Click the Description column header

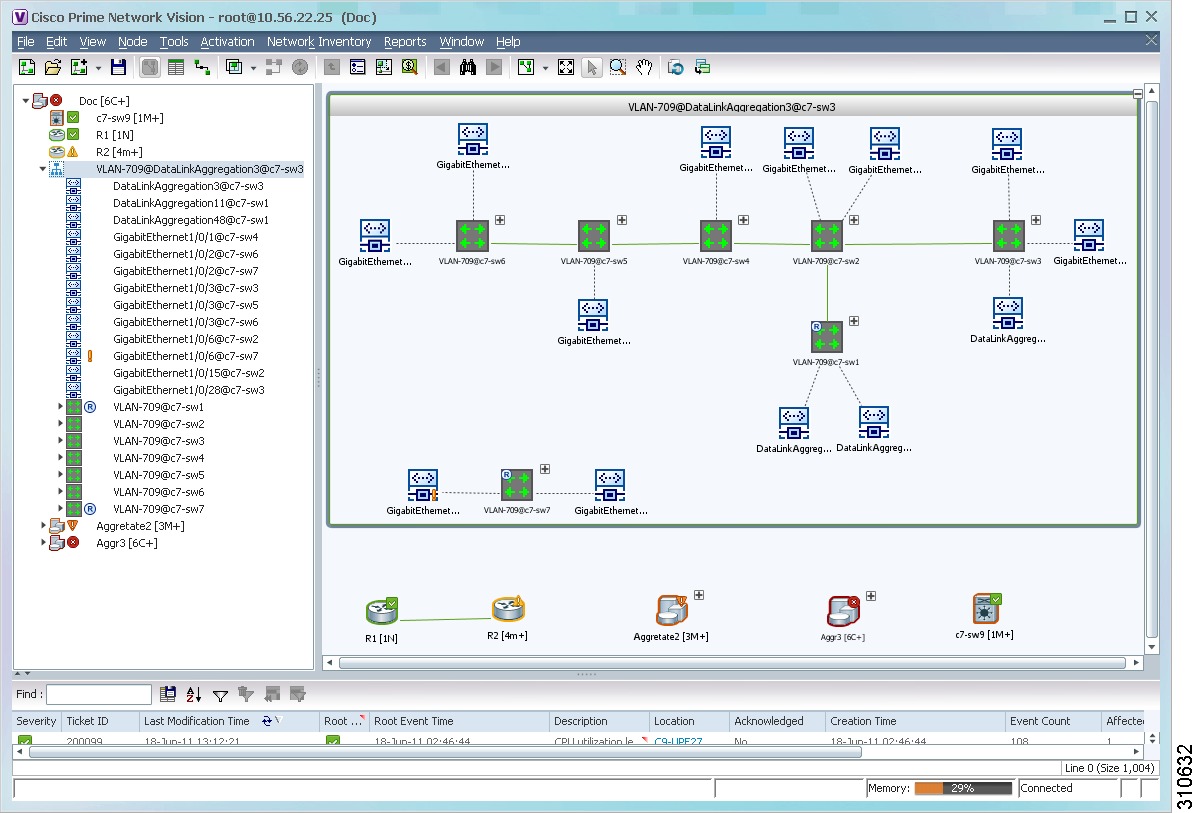pyautogui.click(x=598, y=721)
